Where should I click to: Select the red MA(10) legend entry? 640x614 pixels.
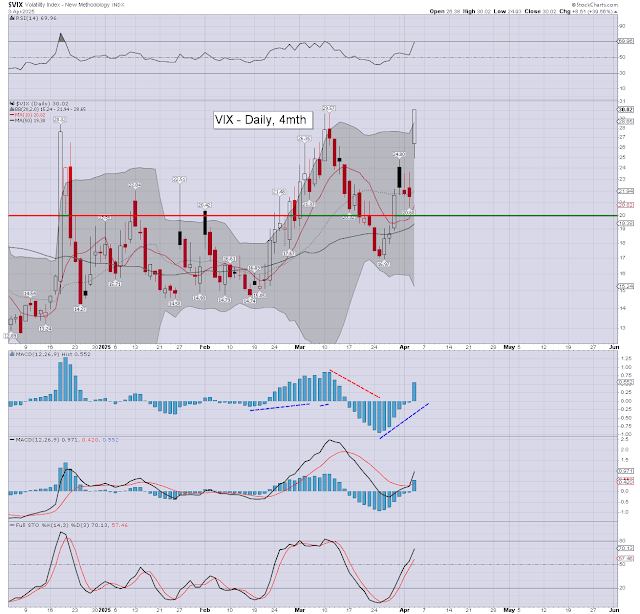(28, 115)
